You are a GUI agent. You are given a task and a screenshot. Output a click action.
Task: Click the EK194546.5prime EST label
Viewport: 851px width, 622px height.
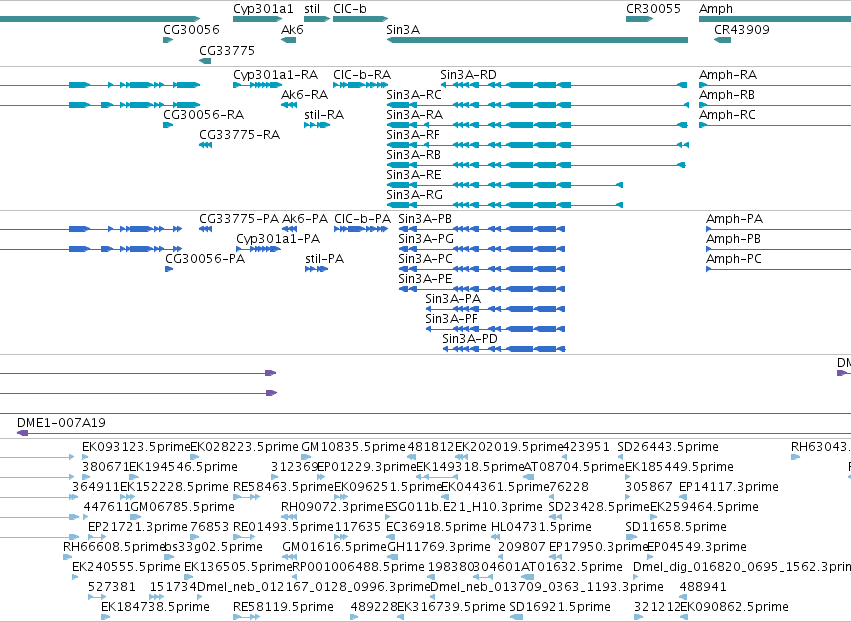click(183, 467)
